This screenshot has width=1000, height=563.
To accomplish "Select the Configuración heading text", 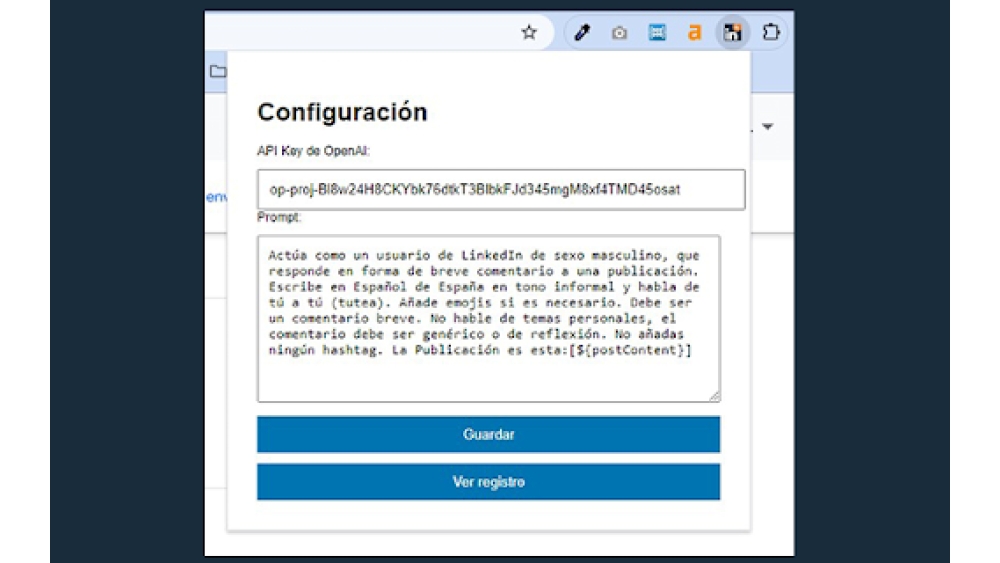I will (342, 112).
